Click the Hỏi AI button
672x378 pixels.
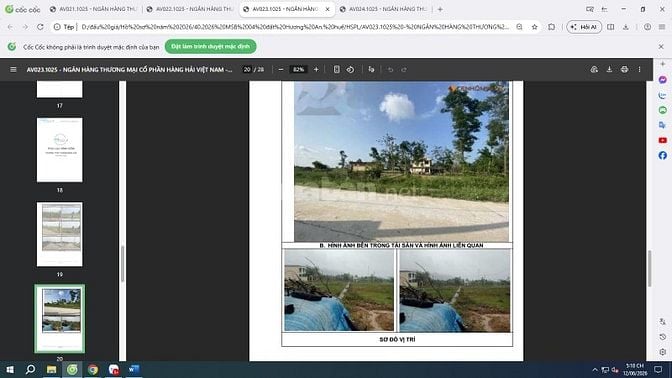584,27
